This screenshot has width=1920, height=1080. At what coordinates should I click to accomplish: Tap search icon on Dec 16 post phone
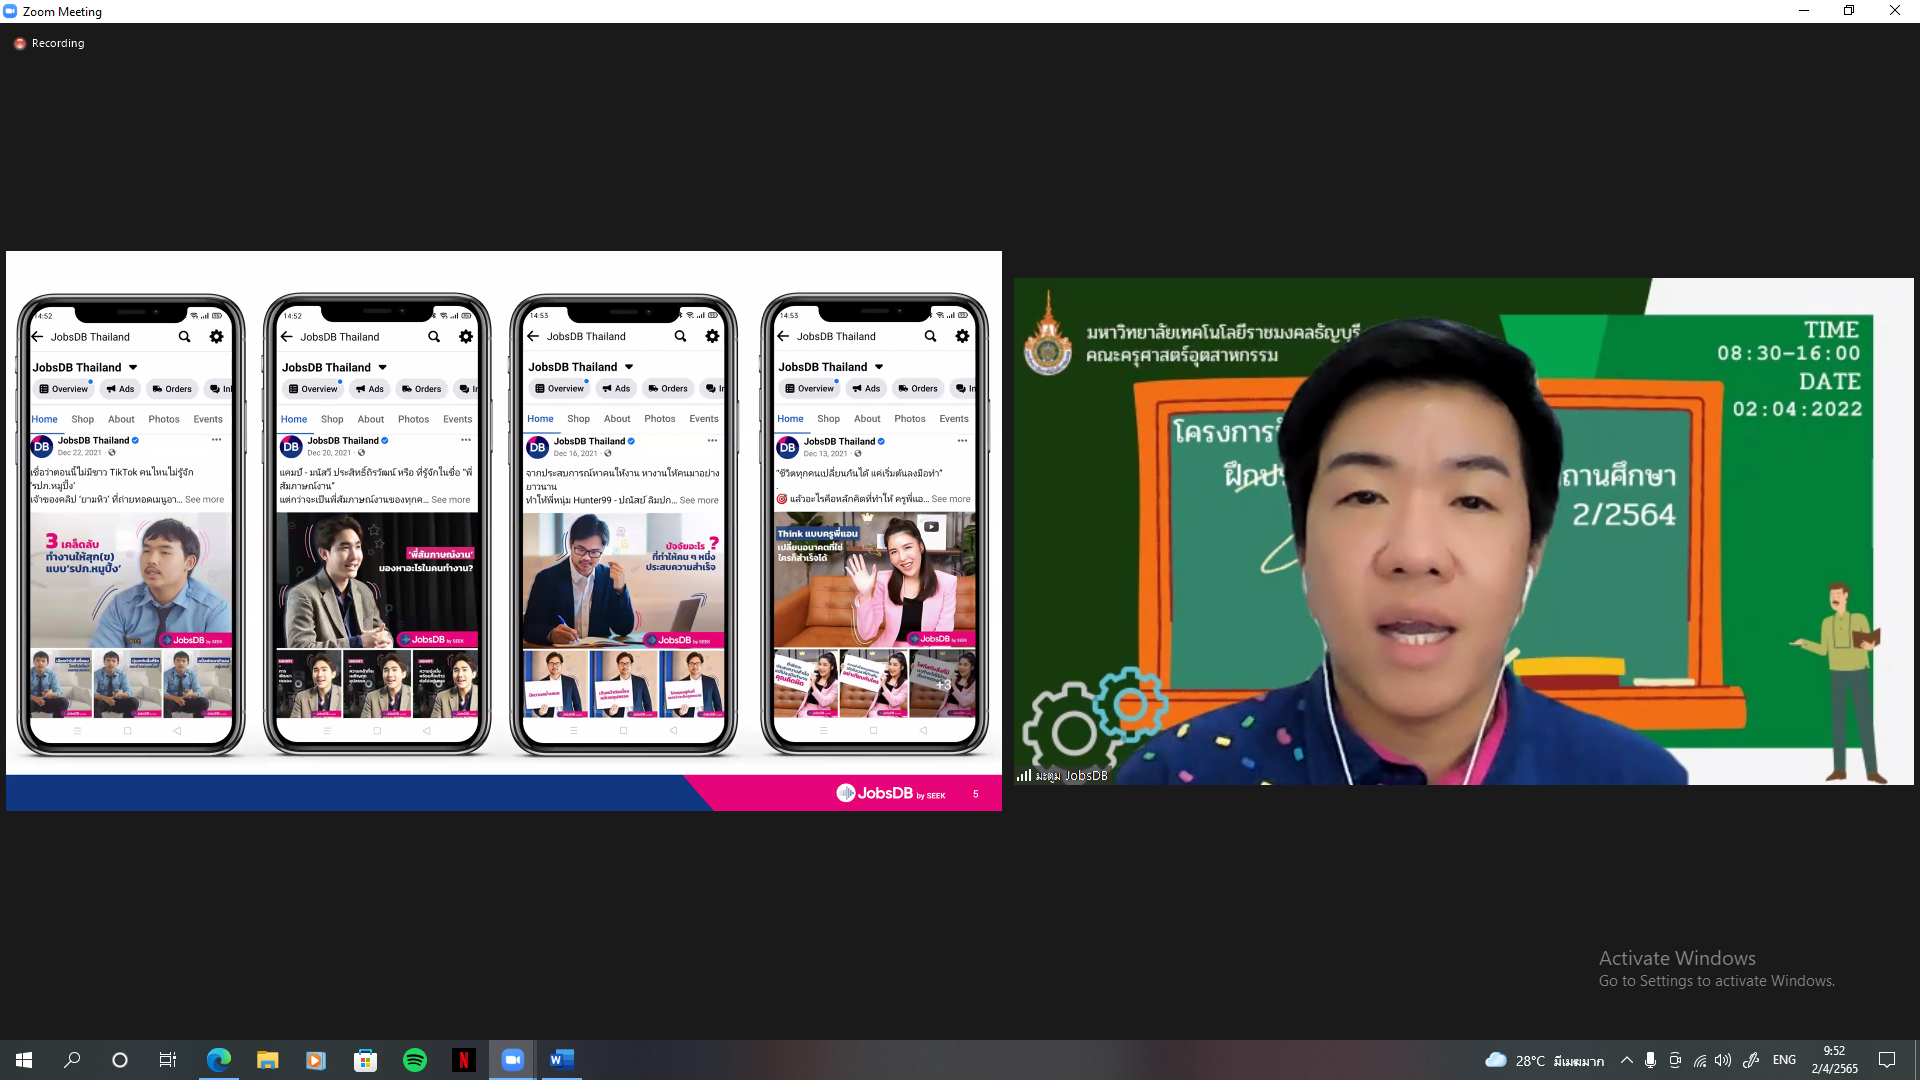tap(680, 336)
